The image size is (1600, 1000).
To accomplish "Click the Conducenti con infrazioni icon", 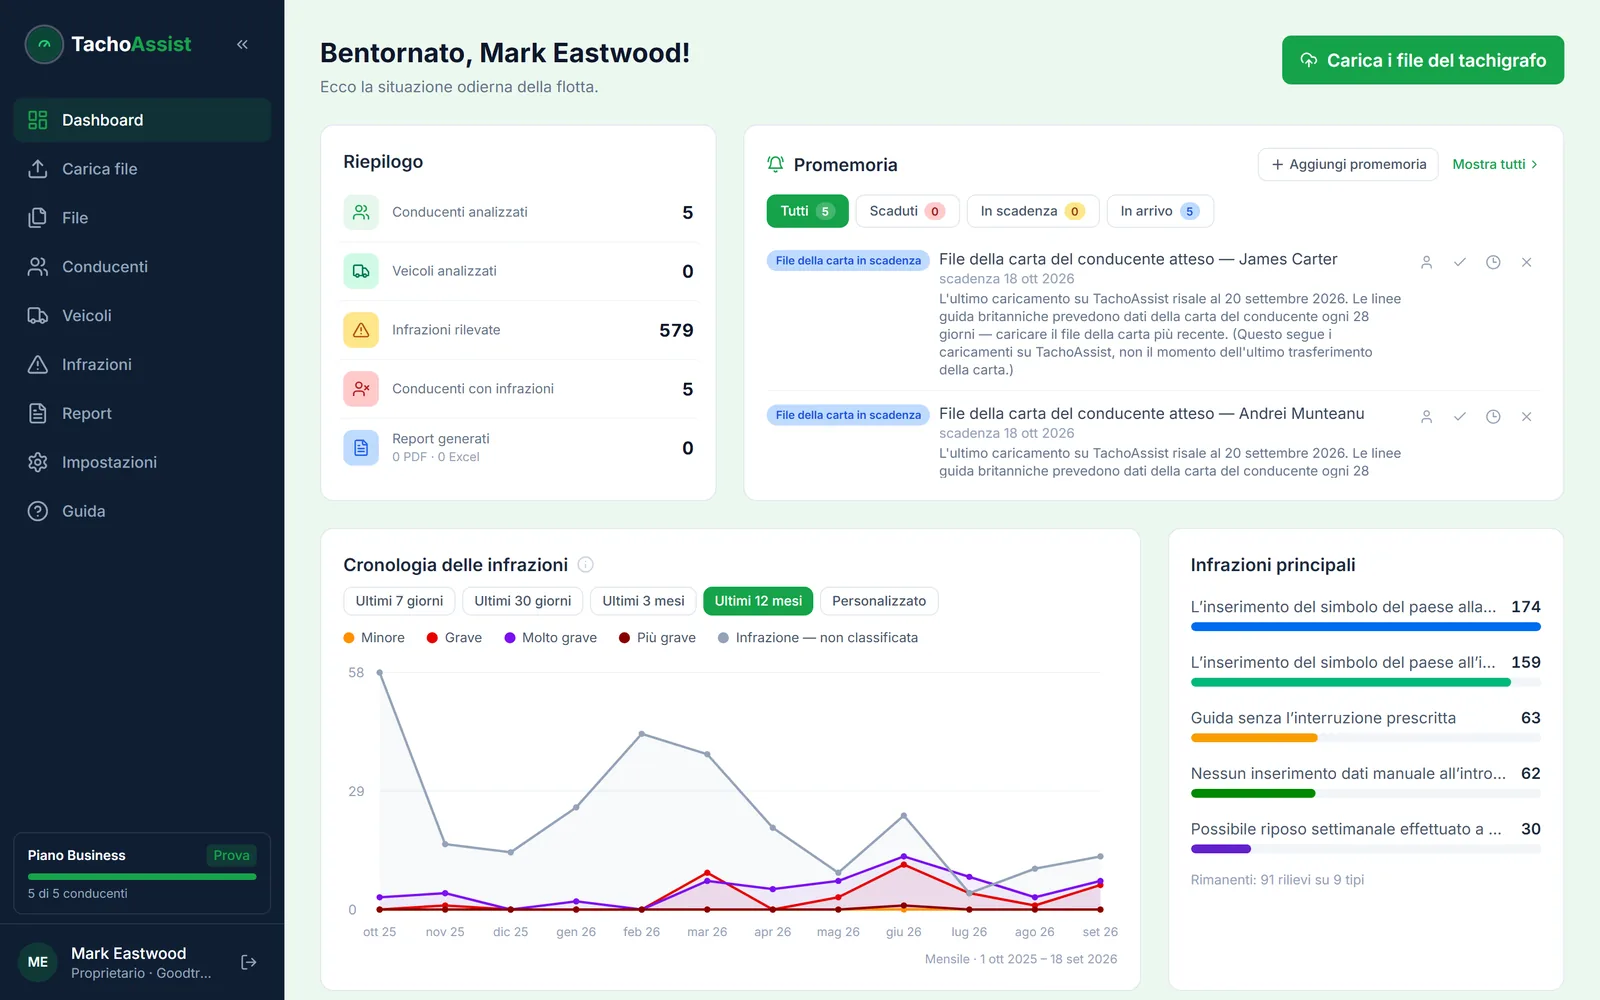I will 361,389.
